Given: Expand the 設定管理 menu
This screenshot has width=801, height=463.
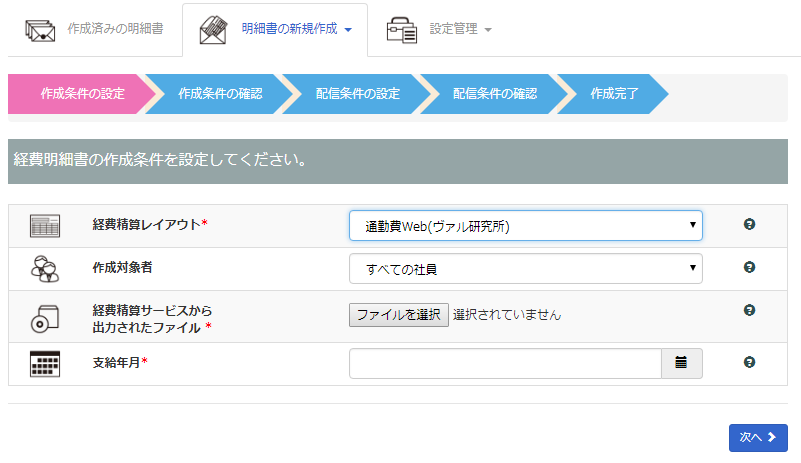Looking at the screenshot, I should [460, 30].
